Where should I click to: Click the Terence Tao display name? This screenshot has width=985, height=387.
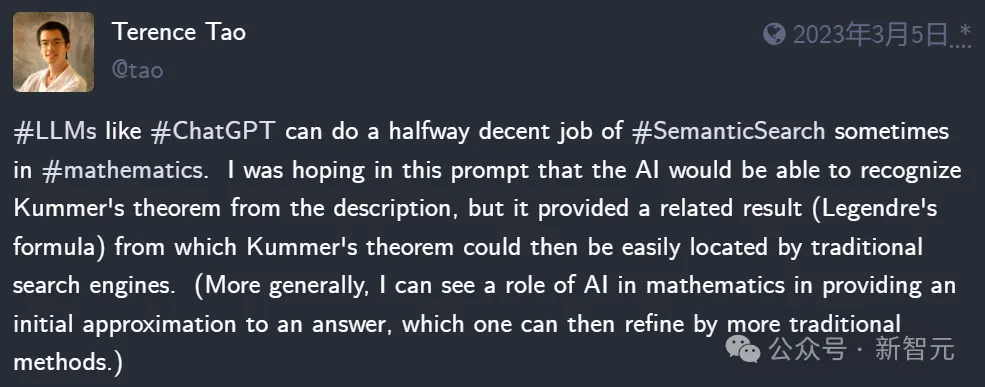click(x=179, y=32)
